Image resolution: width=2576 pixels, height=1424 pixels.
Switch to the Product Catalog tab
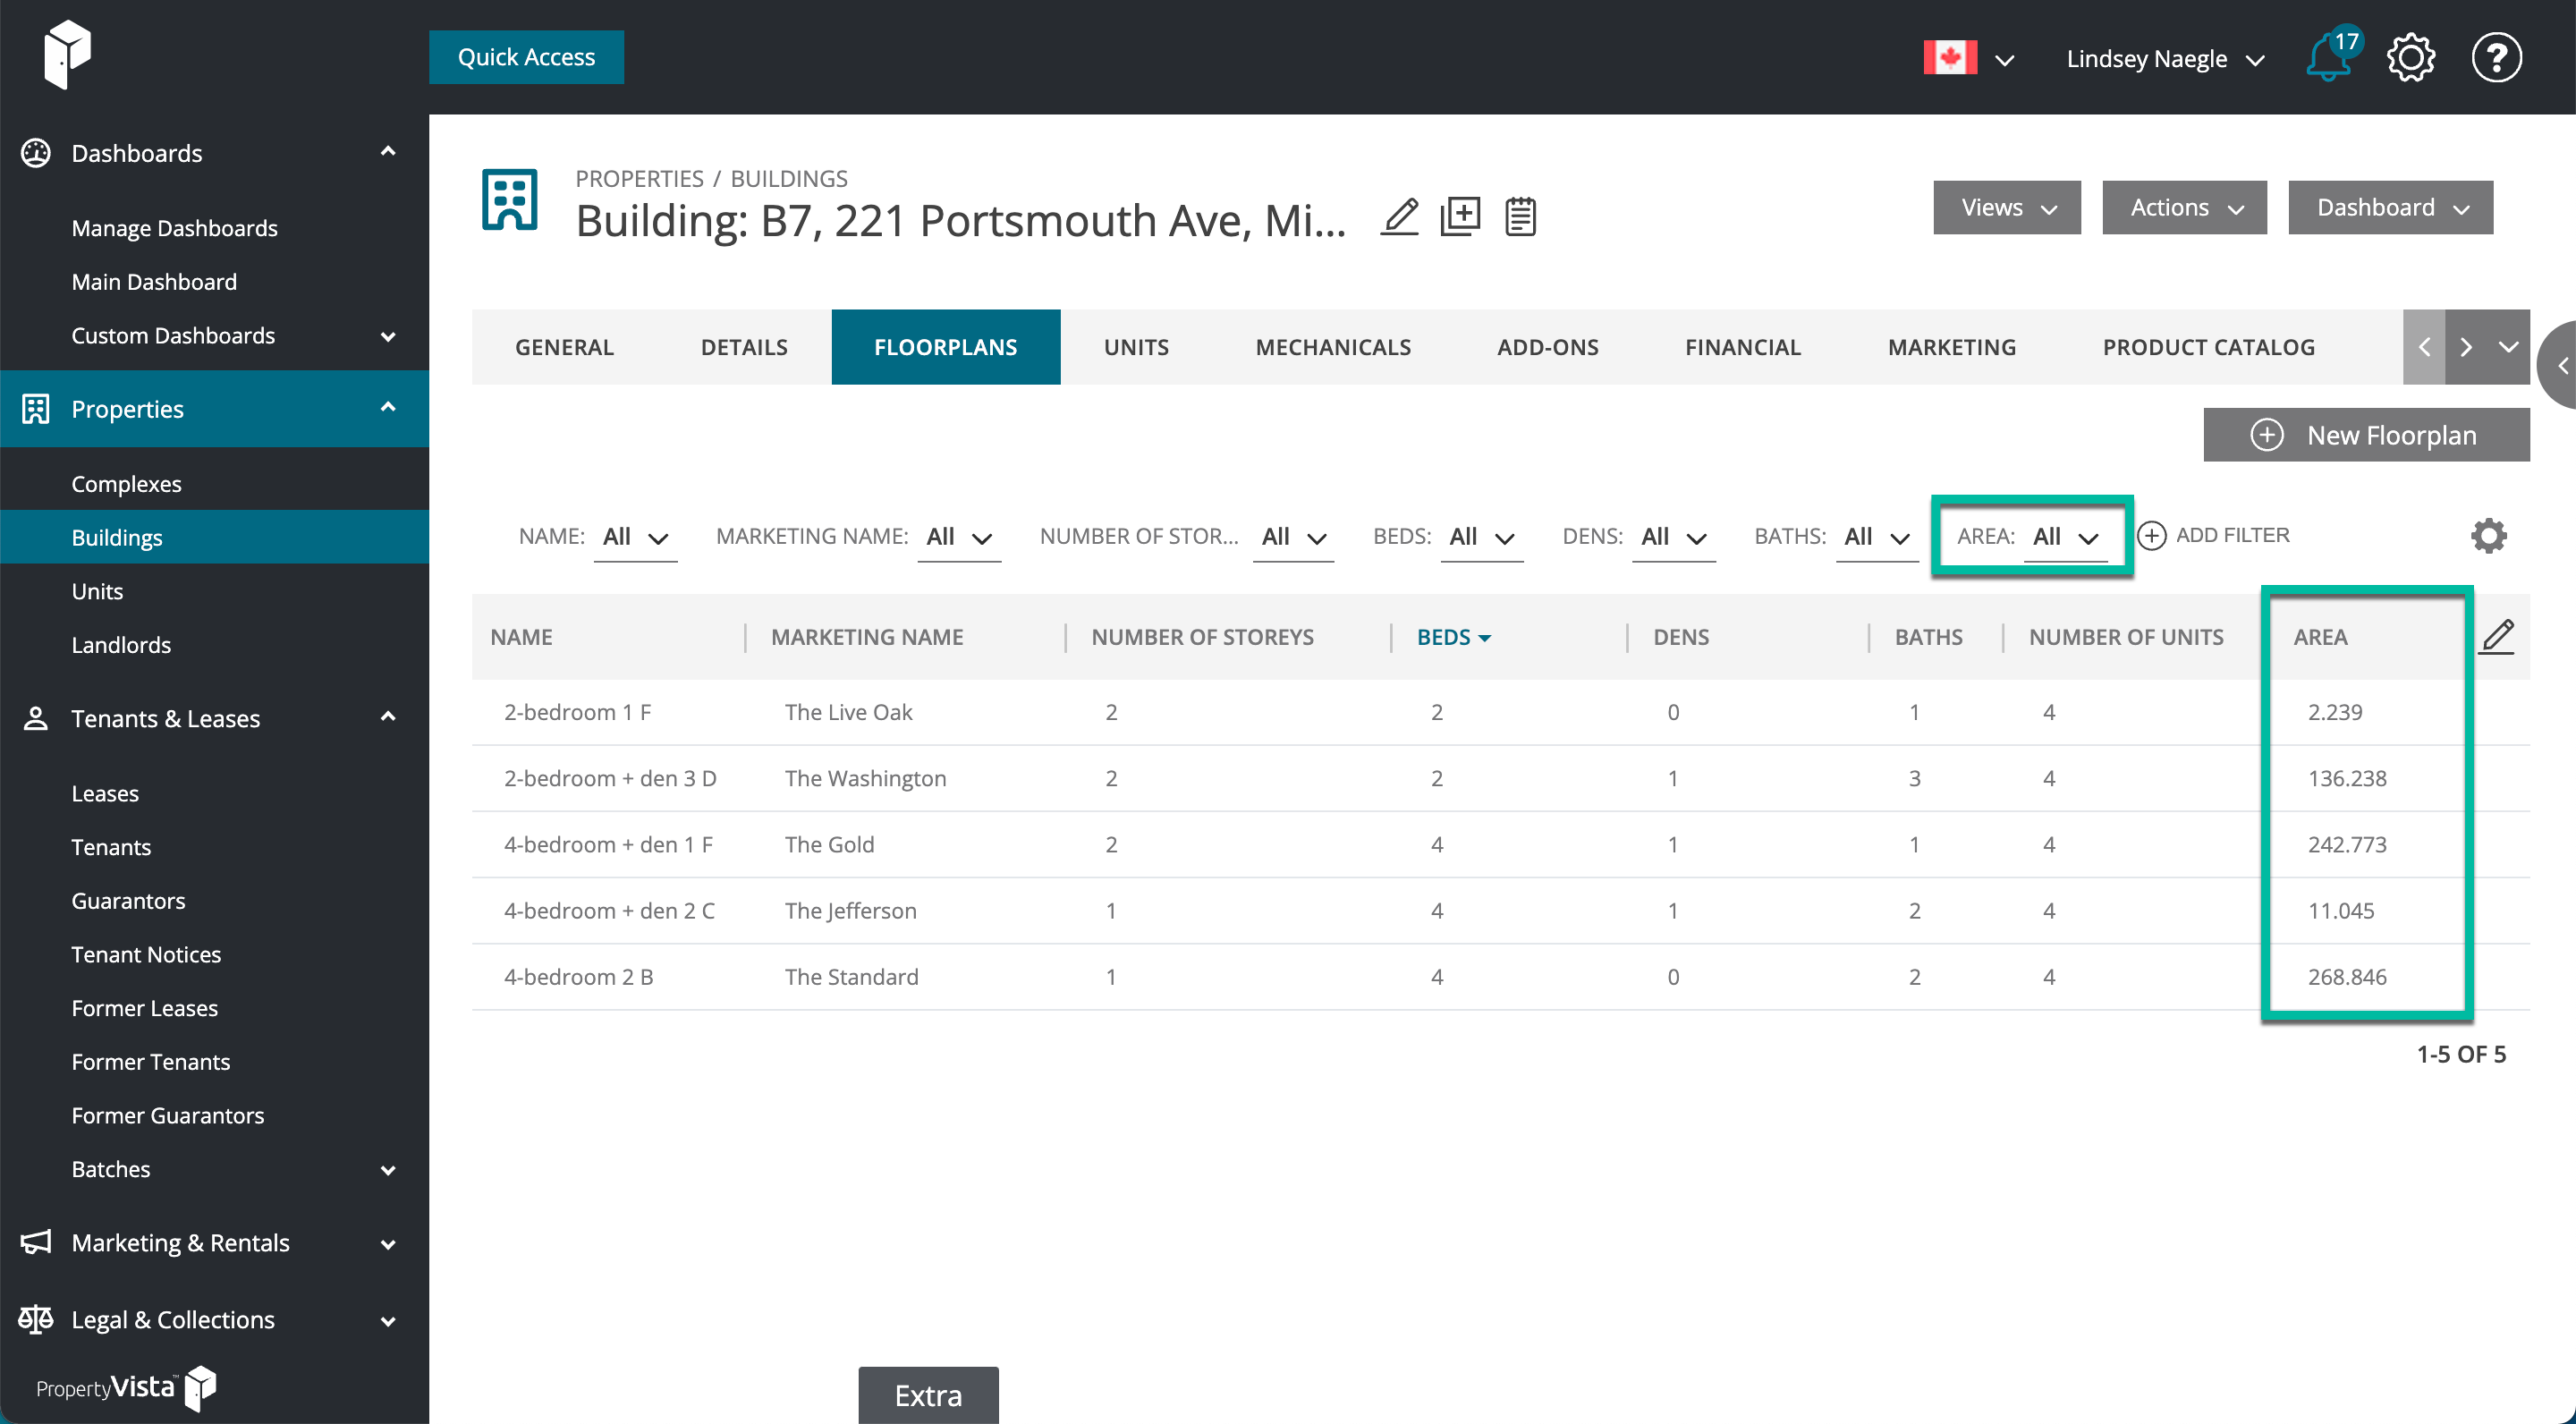coord(2208,347)
